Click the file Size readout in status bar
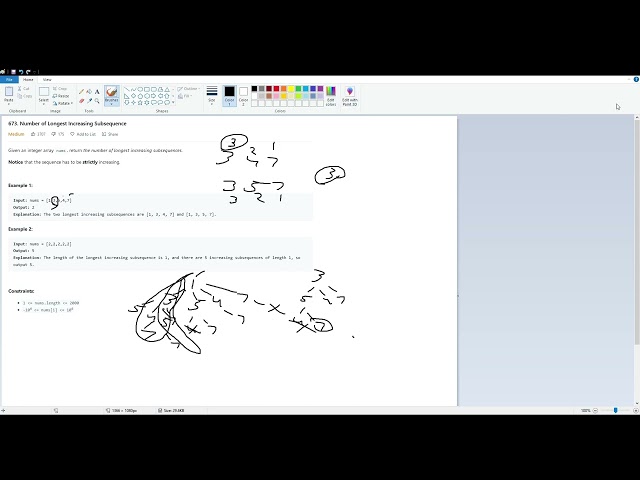Screen dimensions: 640x480 coord(171,410)
